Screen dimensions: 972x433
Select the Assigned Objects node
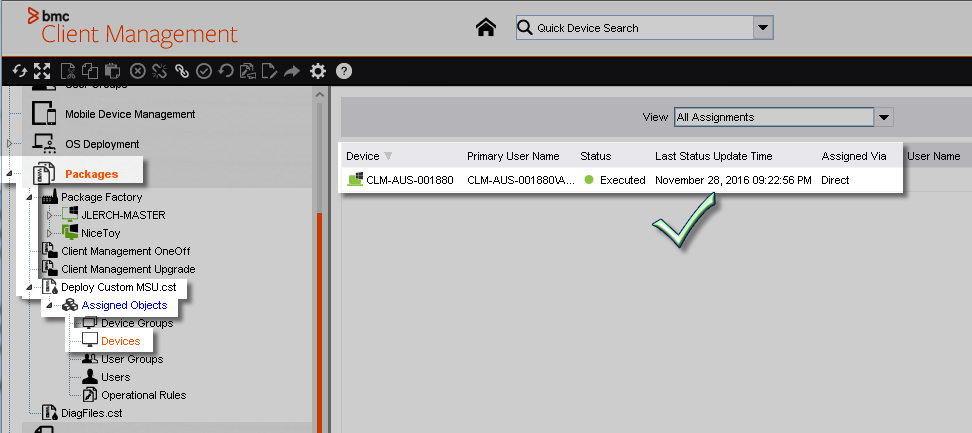pyautogui.click(x=125, y=305)
